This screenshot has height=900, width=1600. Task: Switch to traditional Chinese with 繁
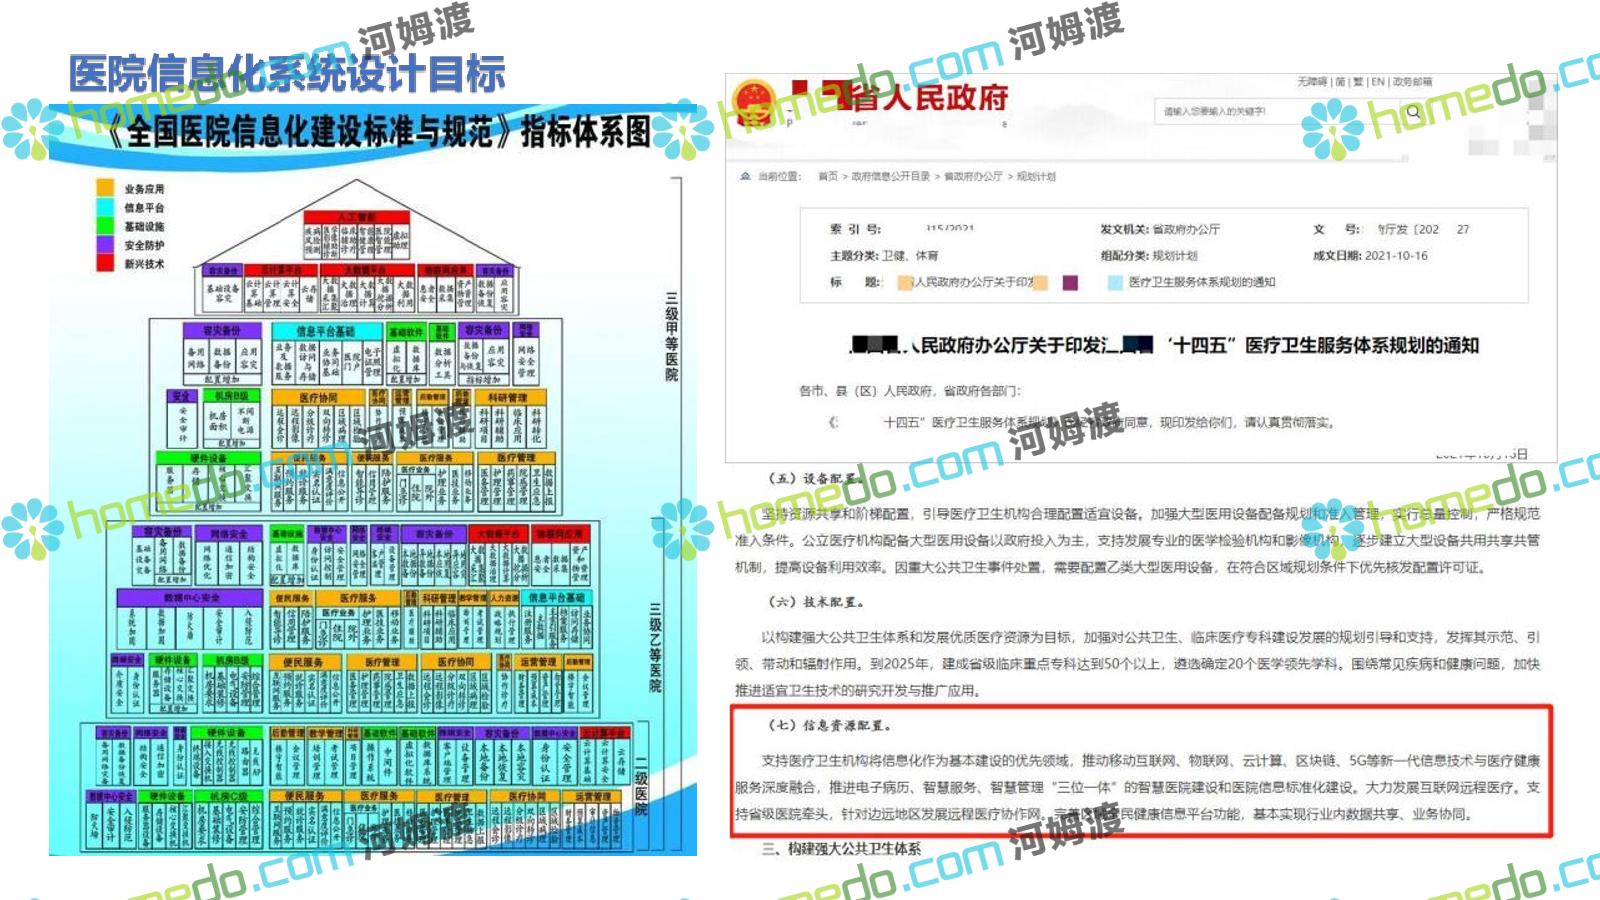(1358, 82)
